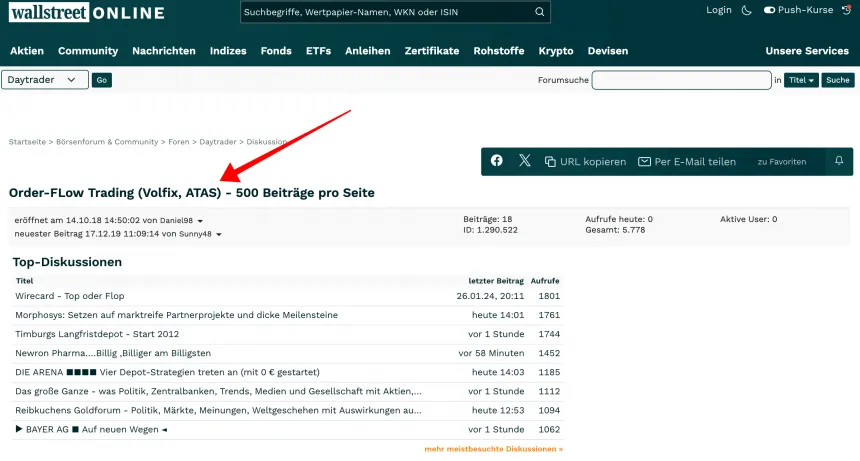This screenshot has height=461, width=860.
Task: Click the notification bell icon
Action: [x=839, y=161]
